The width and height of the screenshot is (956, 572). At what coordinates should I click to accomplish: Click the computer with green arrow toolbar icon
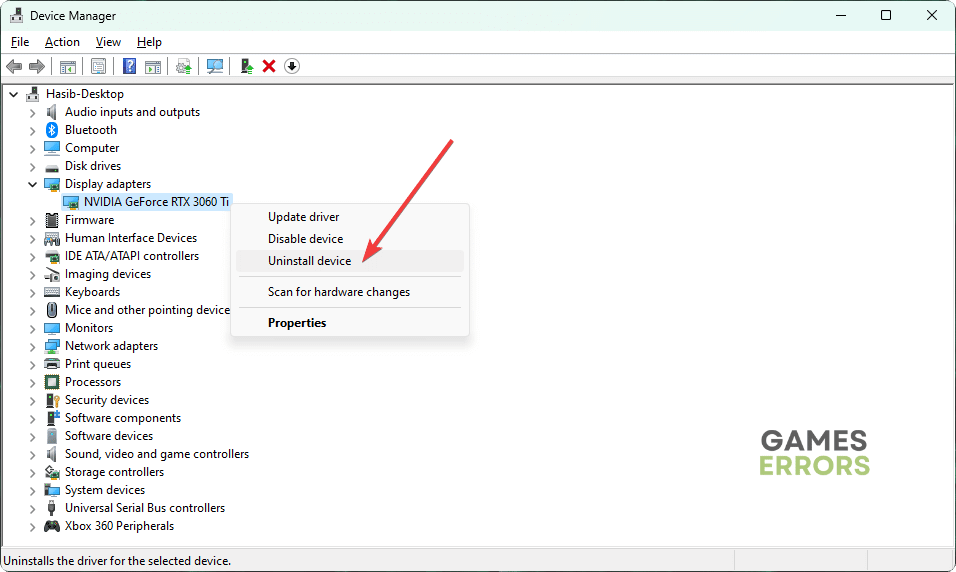tap(246, 66)
